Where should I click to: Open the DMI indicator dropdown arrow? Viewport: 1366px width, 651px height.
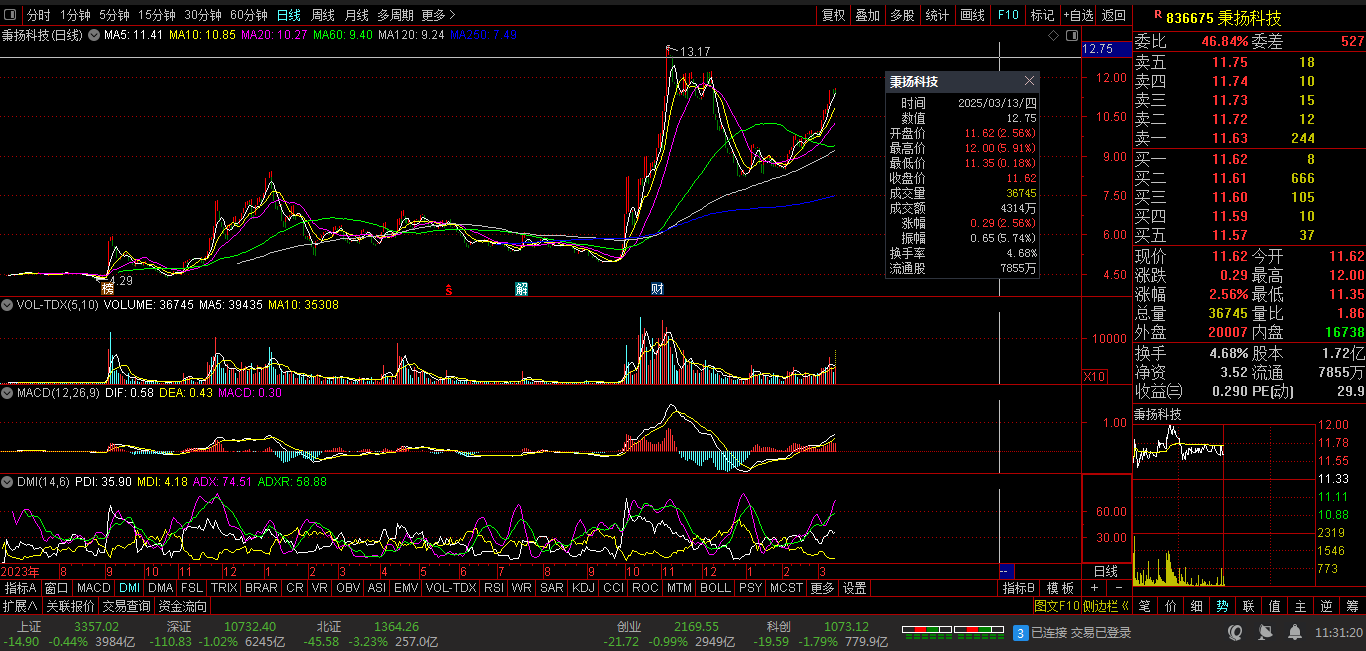click(7, 481)
